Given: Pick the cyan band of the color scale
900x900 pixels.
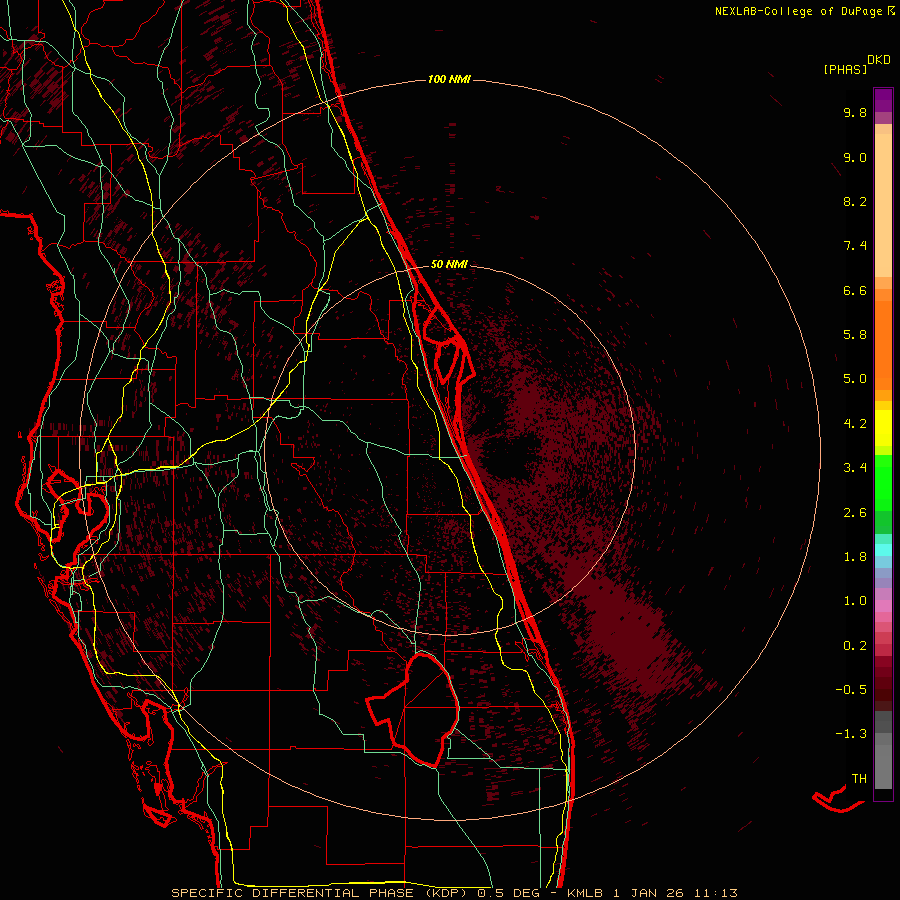Looking at the screenshot, I should (x=883, y=549).
